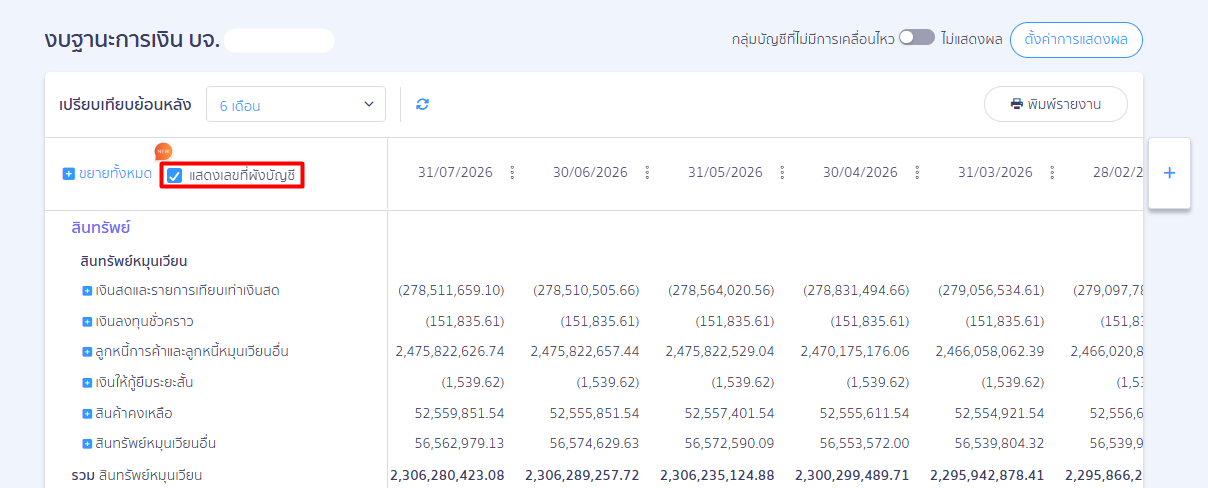This screenshot has width=1208, height=488.
Task: Click the 31/03/2026 column header
Action: tap(995, 172)
